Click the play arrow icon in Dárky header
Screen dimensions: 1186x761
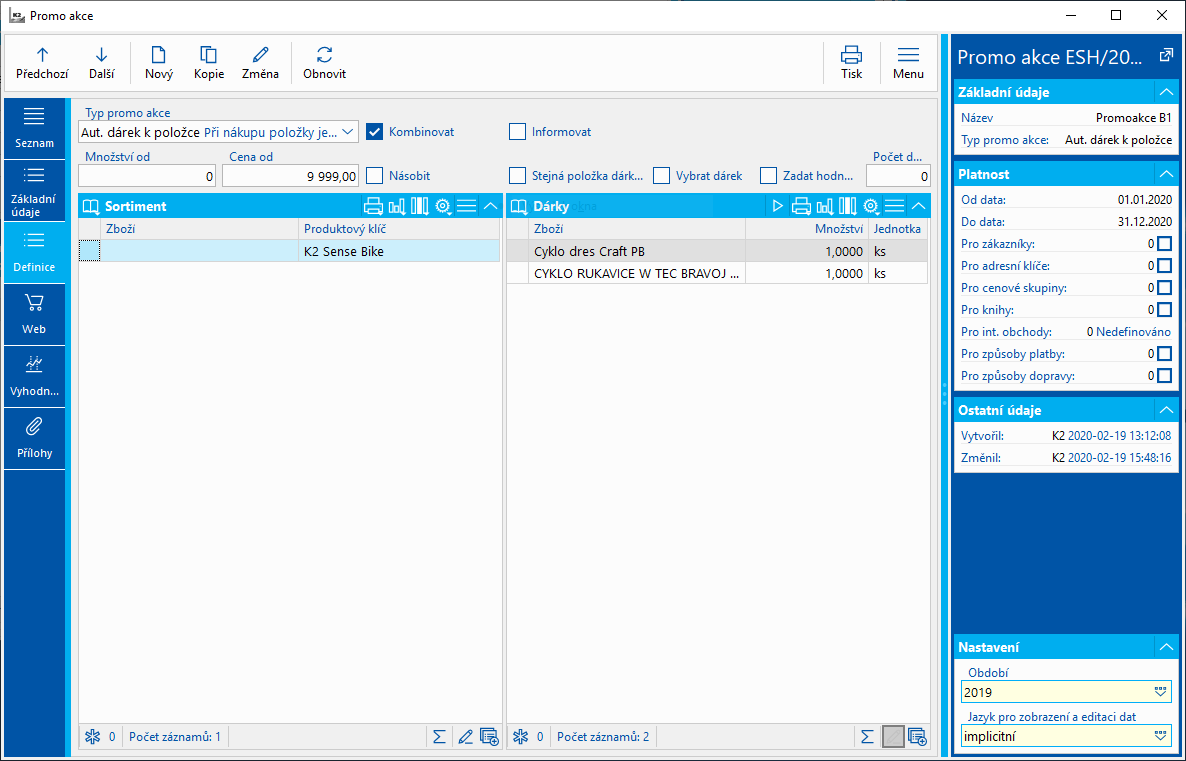click(x=778, y=206)
